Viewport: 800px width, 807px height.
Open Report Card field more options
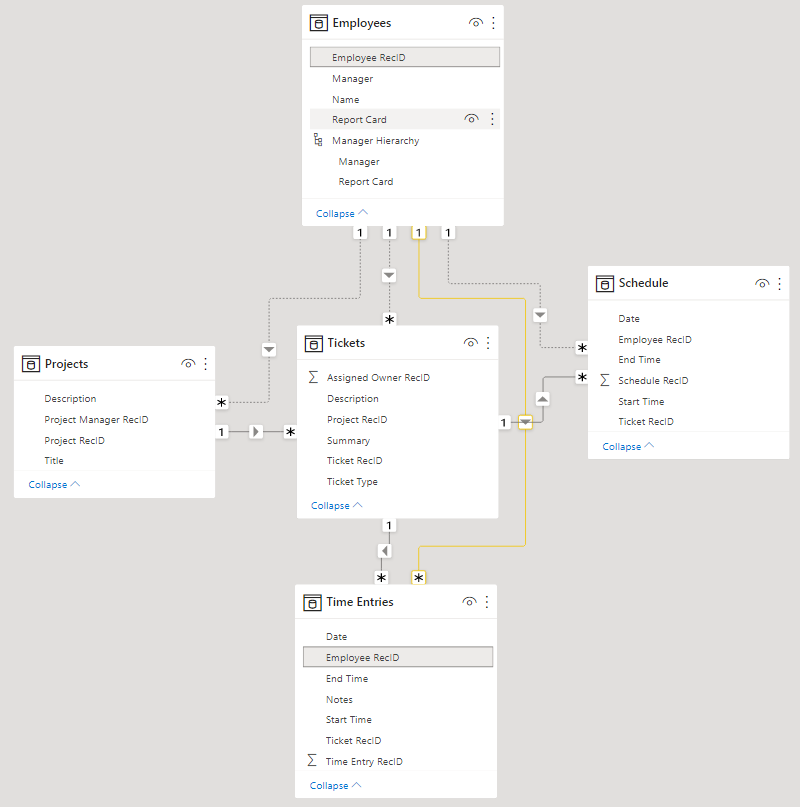tap(492, 119)
